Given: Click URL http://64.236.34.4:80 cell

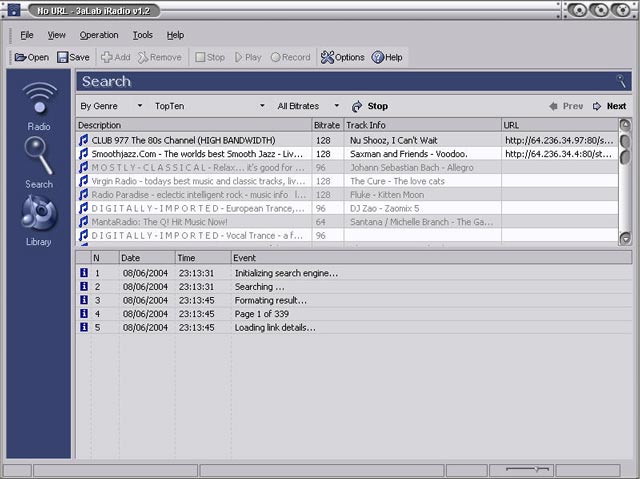Looking at the screenshot, I should click(559, 154).
